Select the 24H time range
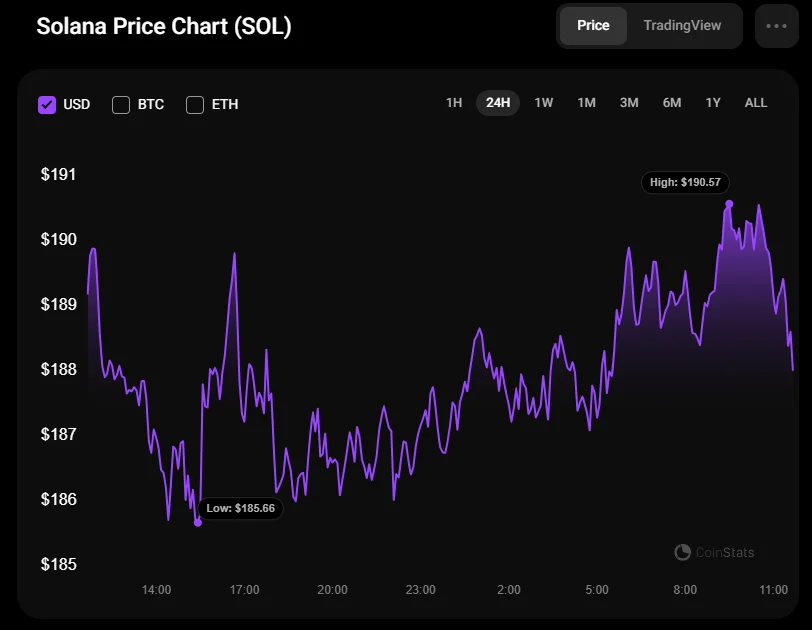Screen dimensions: 812x630 (x=498, y=103)
